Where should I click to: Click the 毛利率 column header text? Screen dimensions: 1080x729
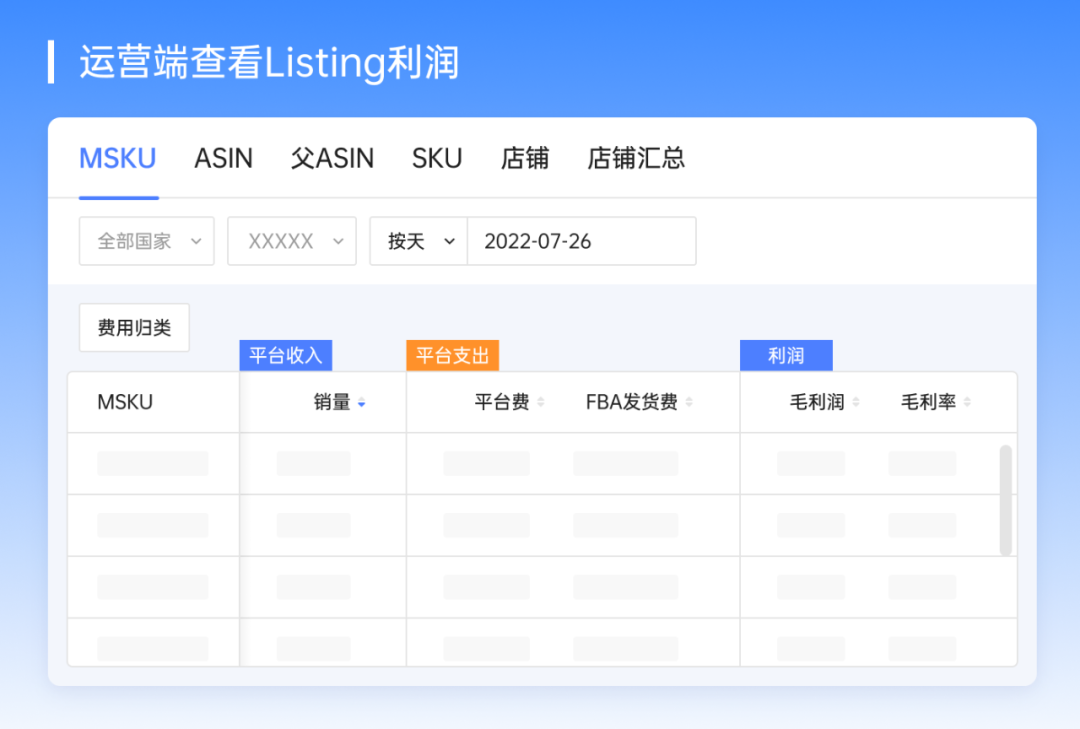(x=928, y=402)
